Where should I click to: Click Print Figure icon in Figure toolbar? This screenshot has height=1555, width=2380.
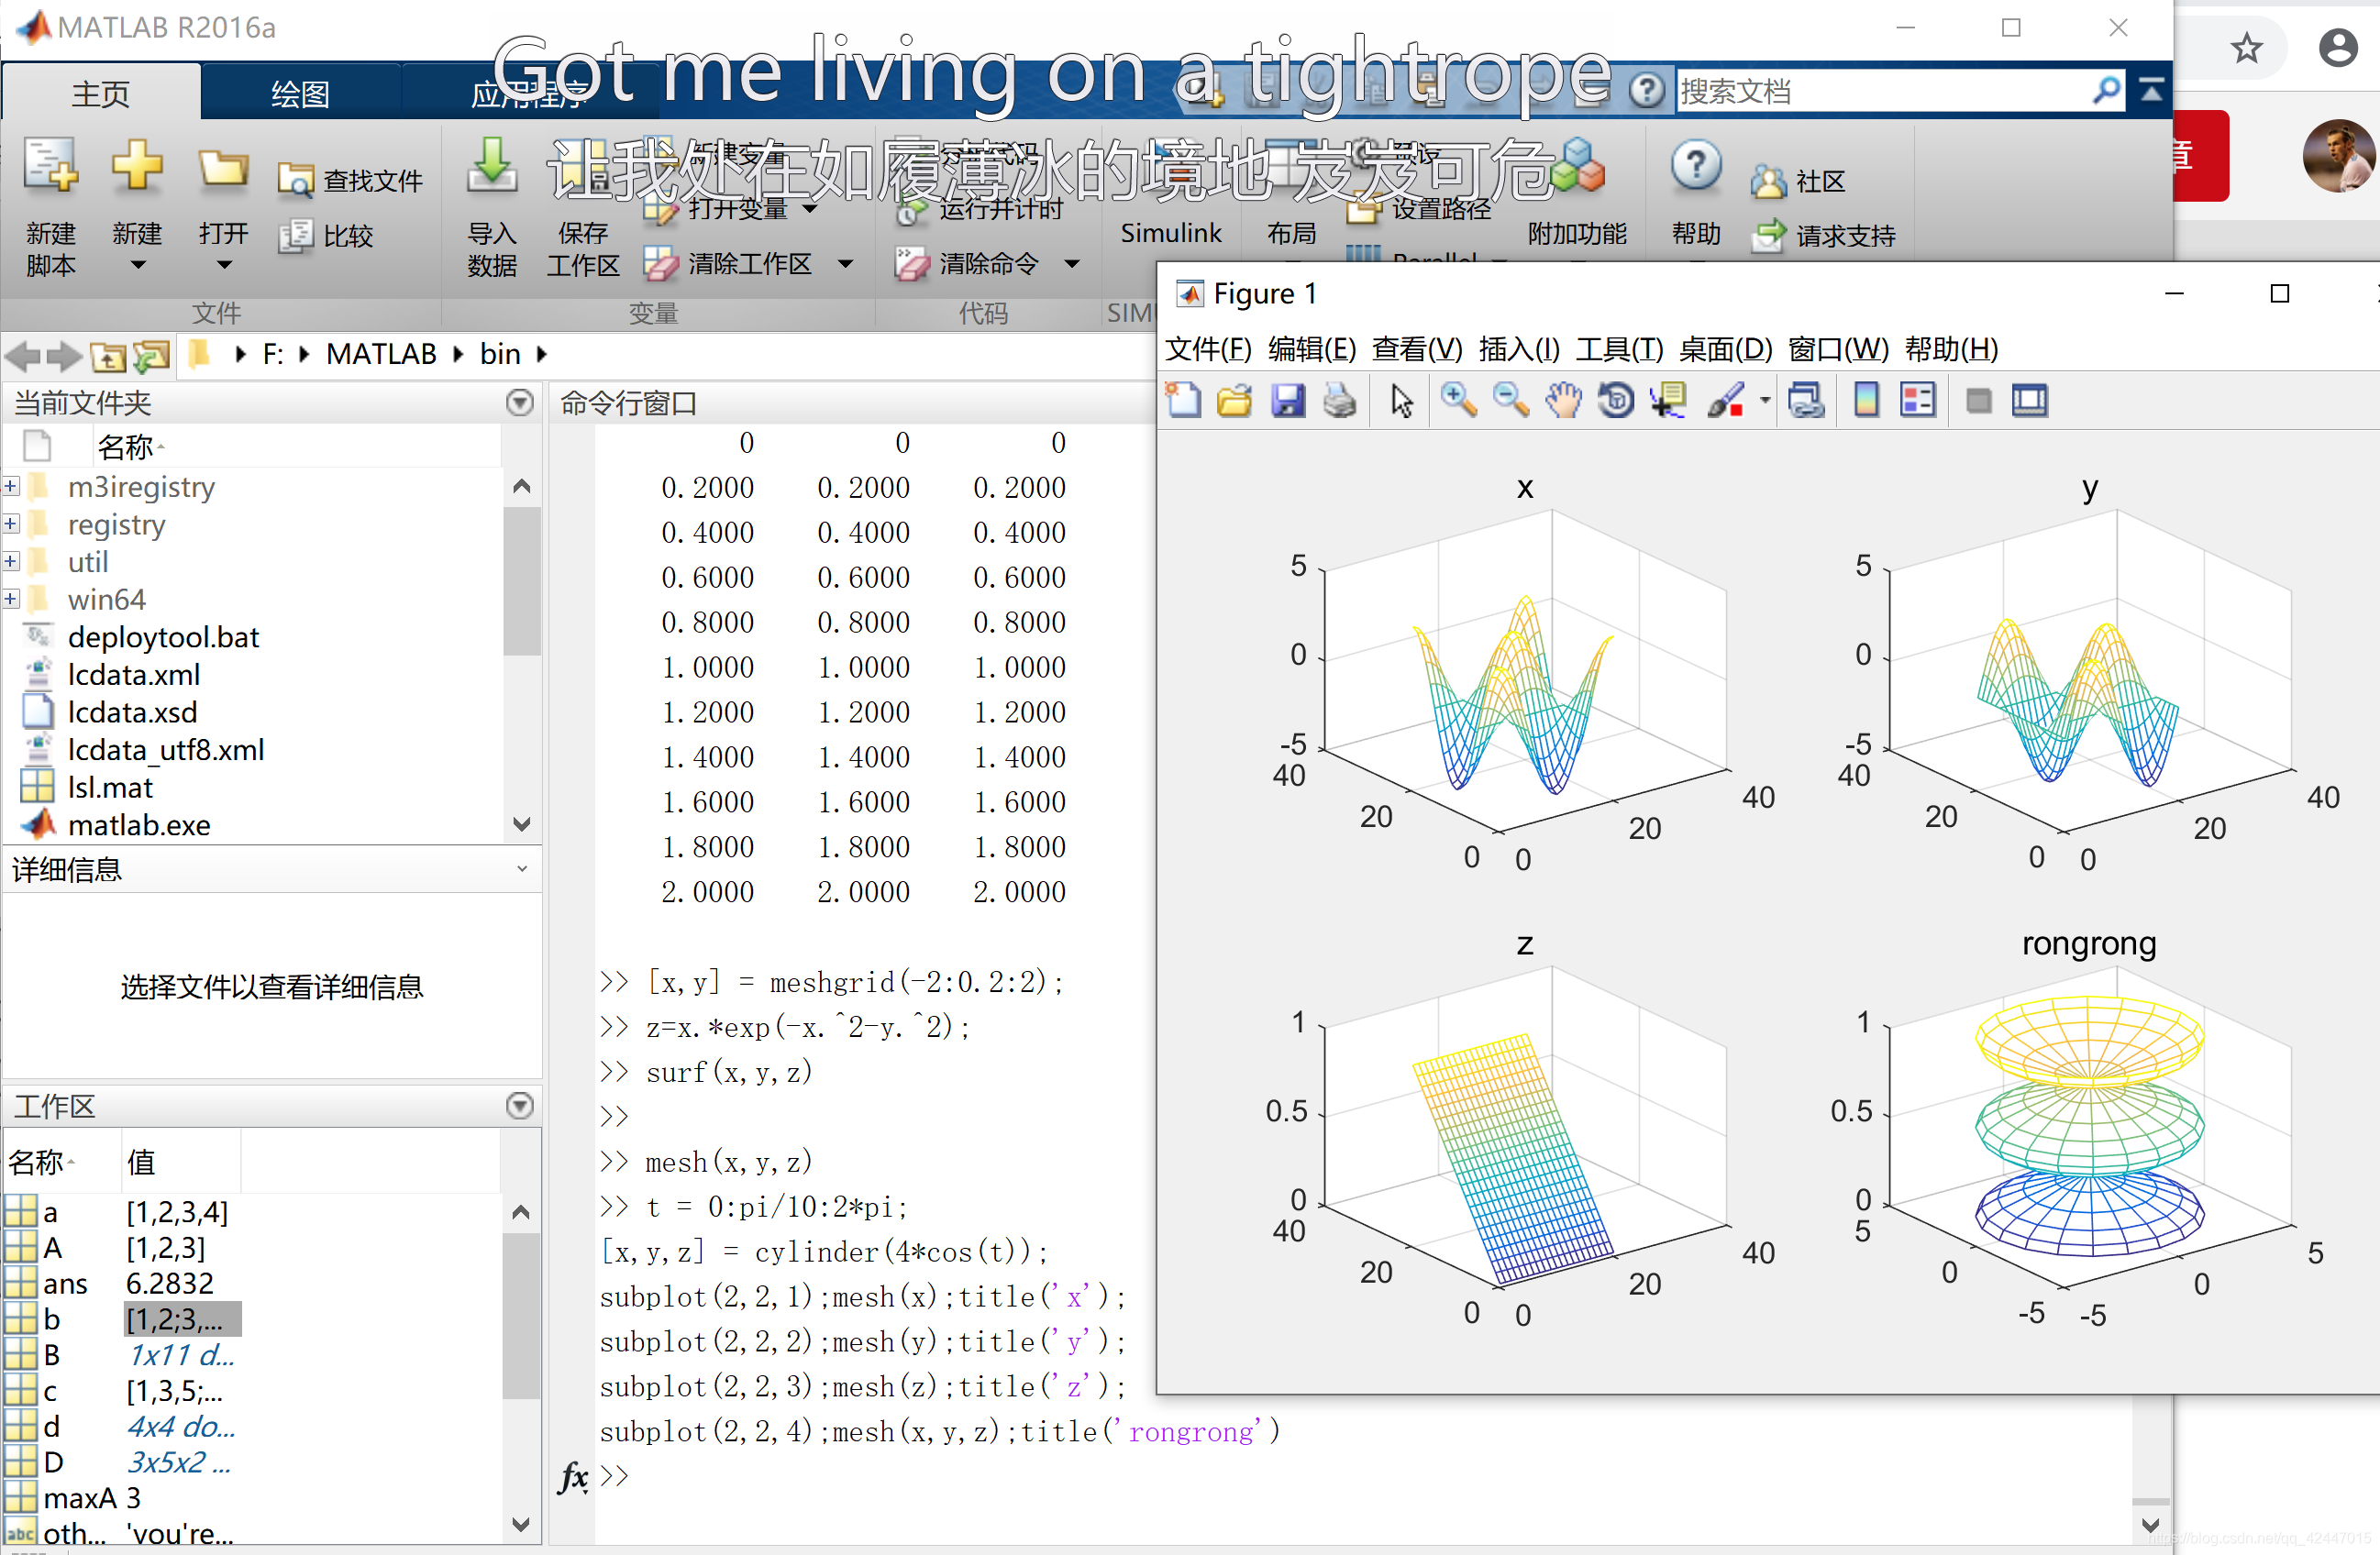point(1340,401)
